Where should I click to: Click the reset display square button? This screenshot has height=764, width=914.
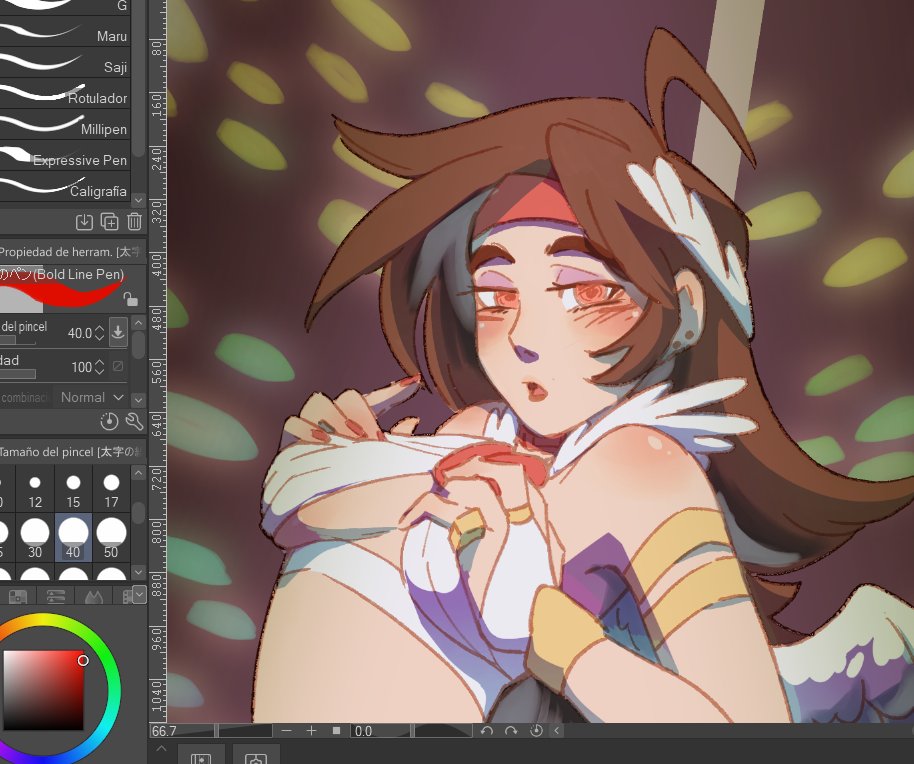[336, 731]
